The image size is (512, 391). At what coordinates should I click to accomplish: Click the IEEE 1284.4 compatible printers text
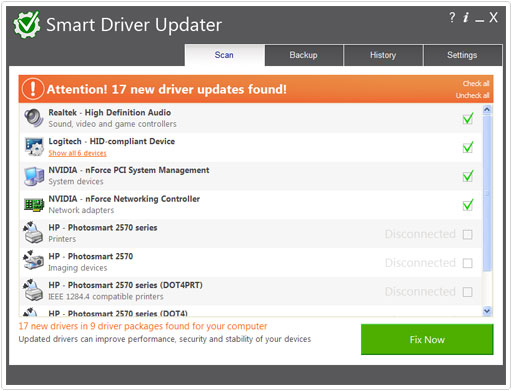(x=106, y=297)
